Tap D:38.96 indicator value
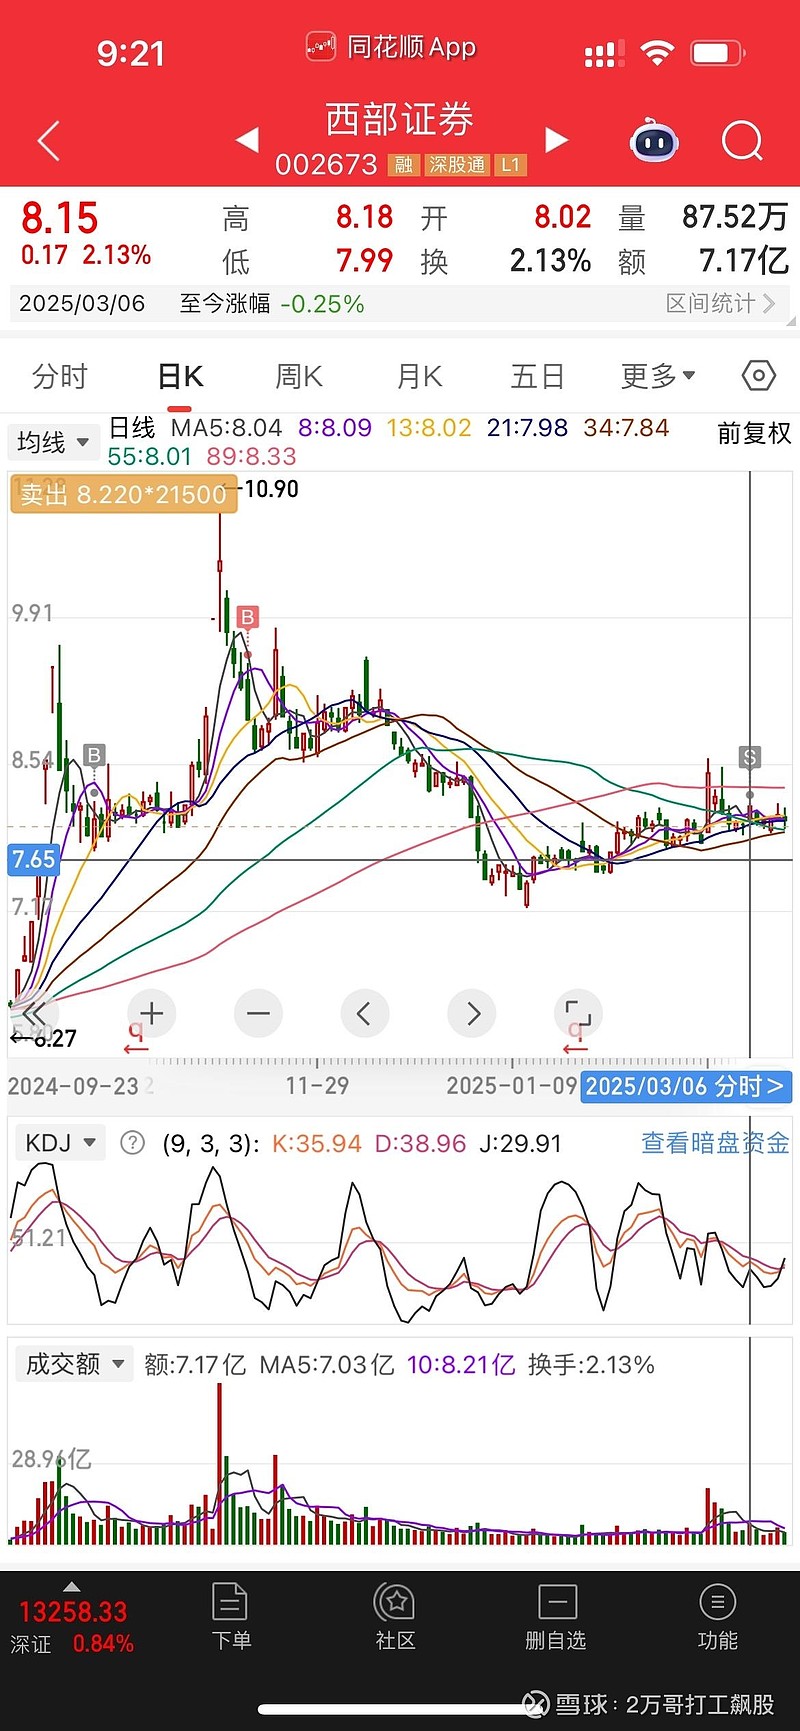The height and width of the screenshot is (1731, 800). click(420, 1143)
